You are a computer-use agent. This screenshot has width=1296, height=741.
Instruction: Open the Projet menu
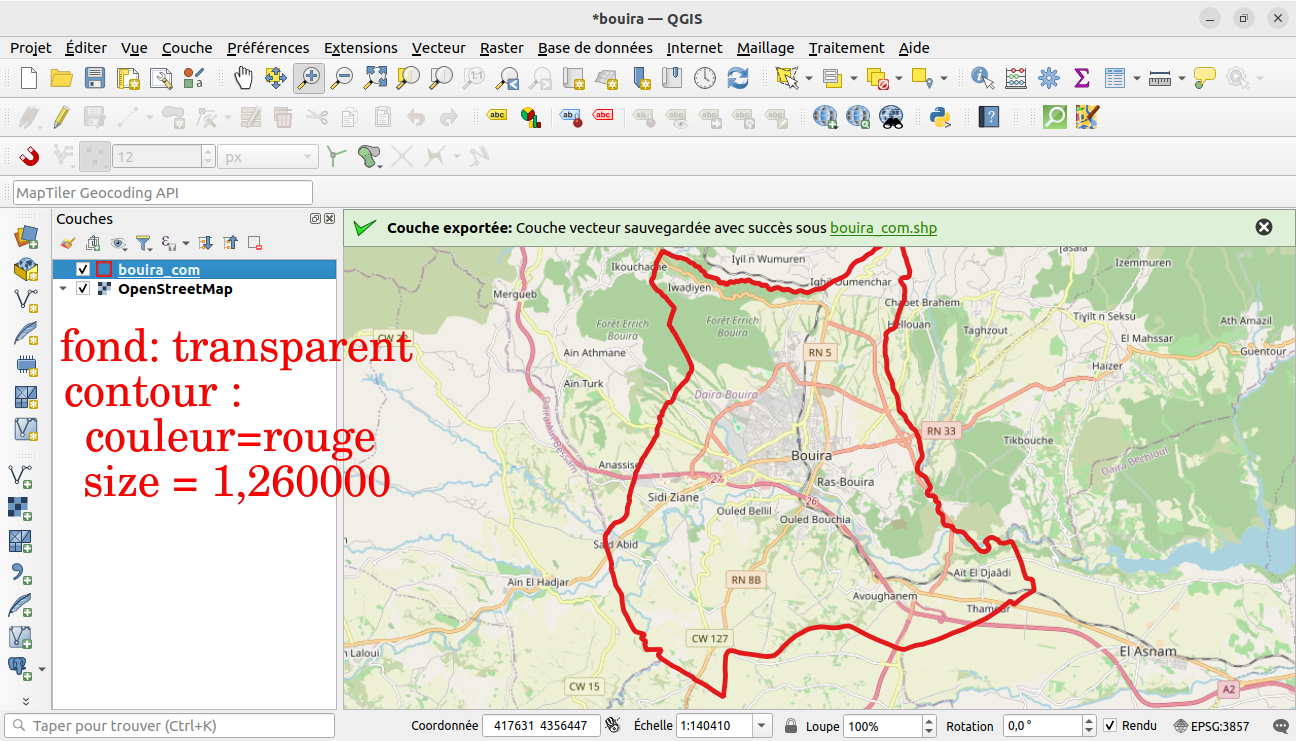pos(31,48)
